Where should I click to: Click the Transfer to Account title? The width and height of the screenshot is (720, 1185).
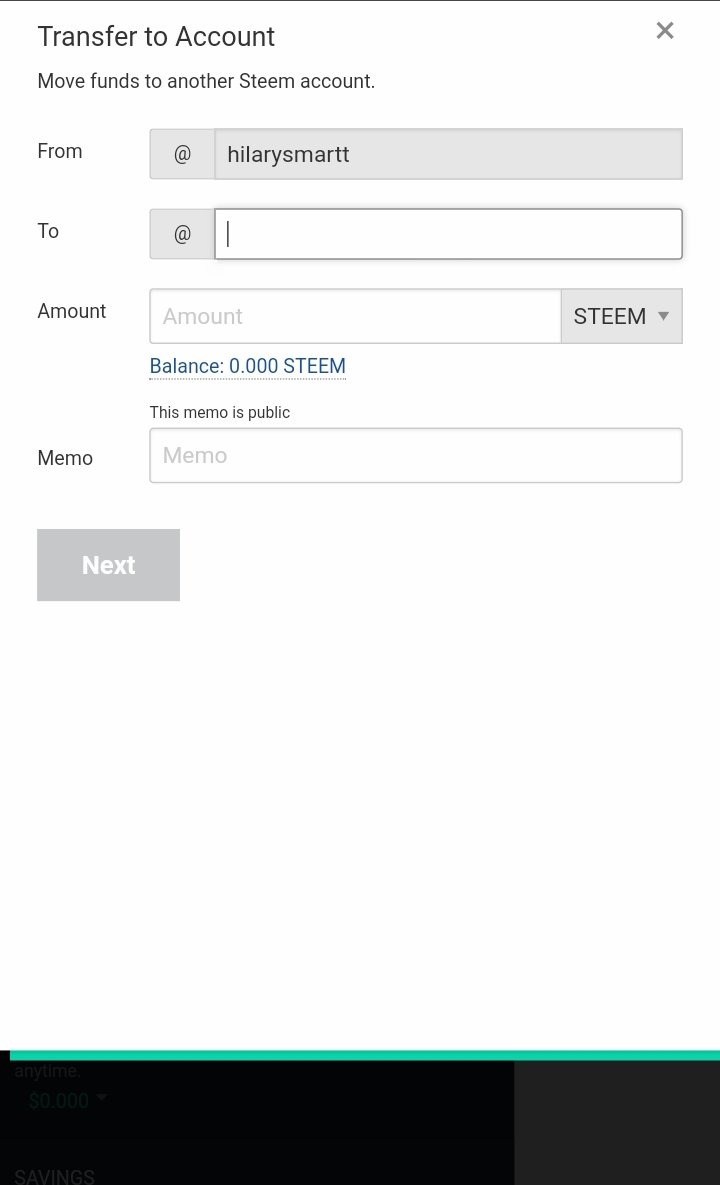[156, 37]
